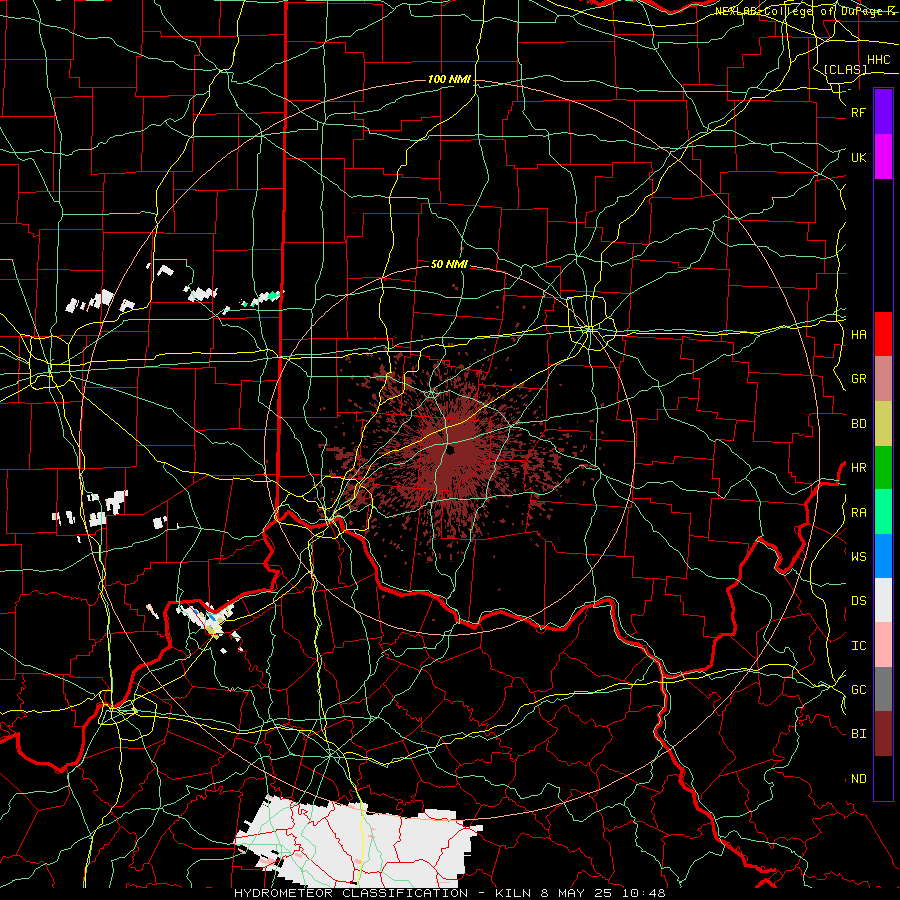Click the WS legend label
The height and width of the screenshot is (900, 900).
point(858,556)
